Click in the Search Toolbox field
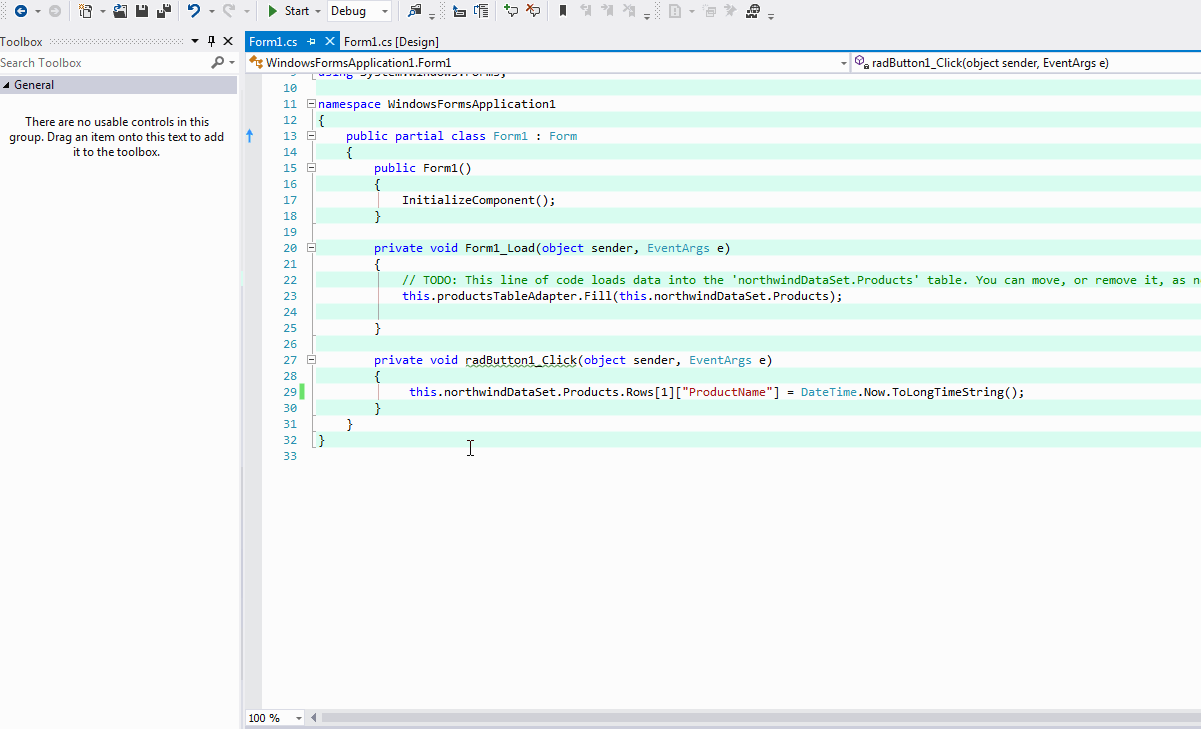Screen dimensions: 1201x729 point(100,62)
